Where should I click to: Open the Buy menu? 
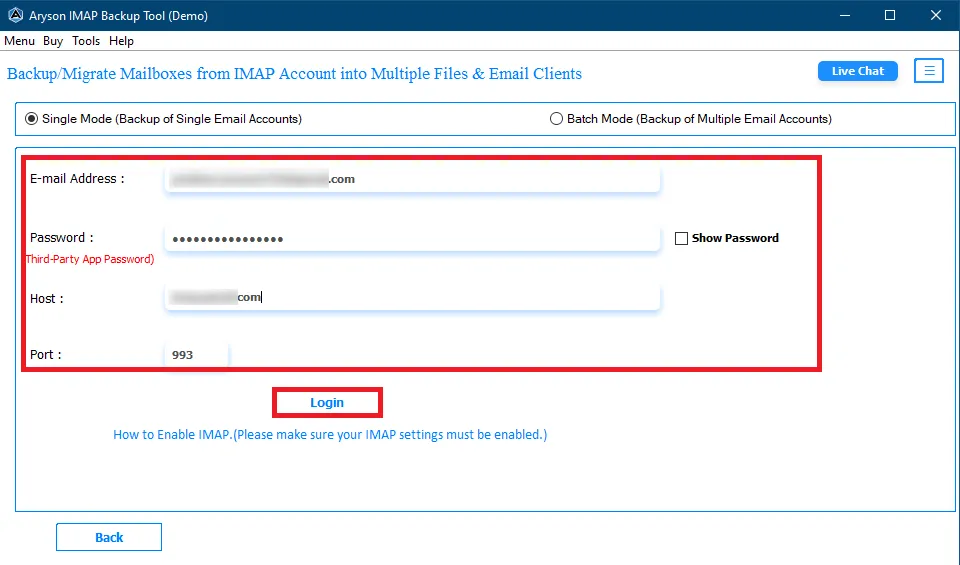(x=53, y=41)
